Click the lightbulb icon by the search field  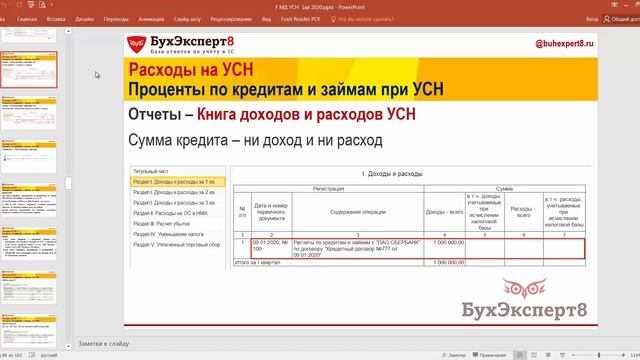click(x=333, y=19)
